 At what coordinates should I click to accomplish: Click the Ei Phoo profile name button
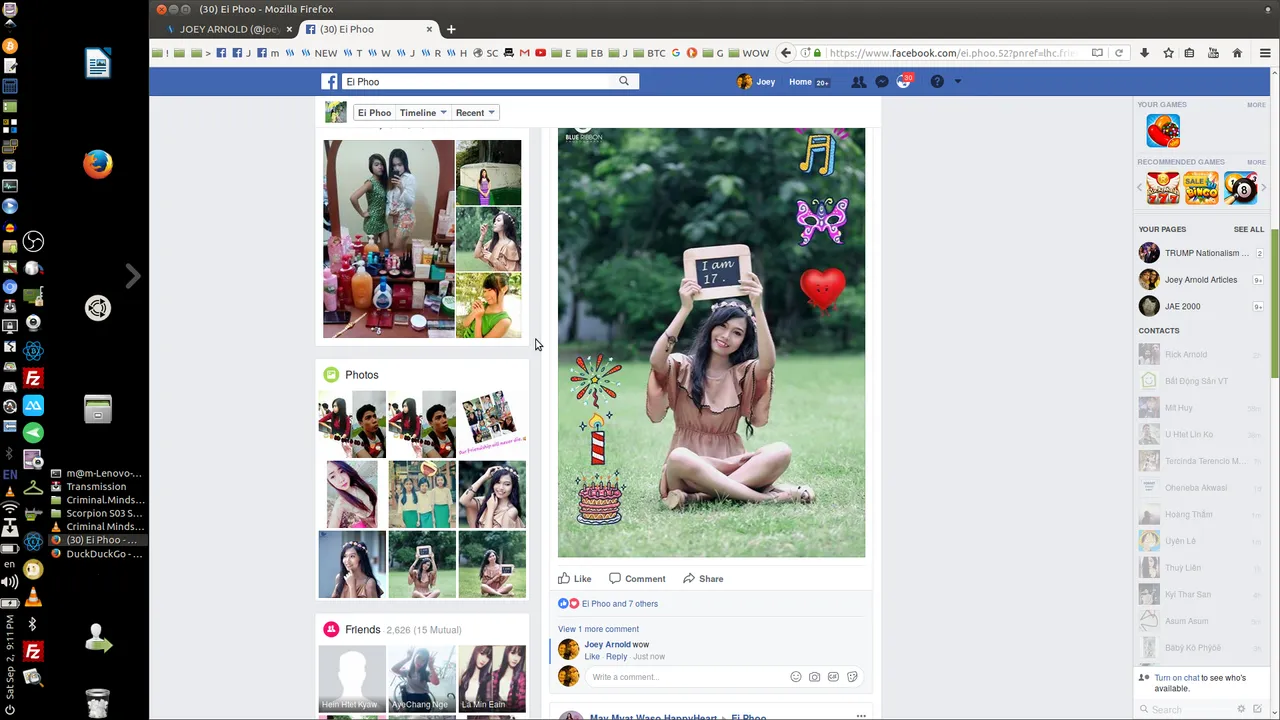pyautogui.click(x=374, y=113)
